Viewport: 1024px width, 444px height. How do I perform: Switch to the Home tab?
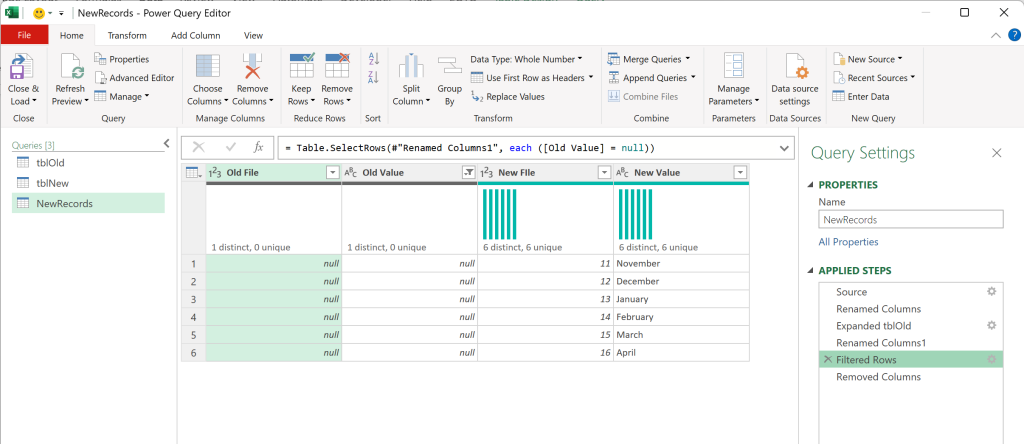pyautogui.click(x=72, y=35)
